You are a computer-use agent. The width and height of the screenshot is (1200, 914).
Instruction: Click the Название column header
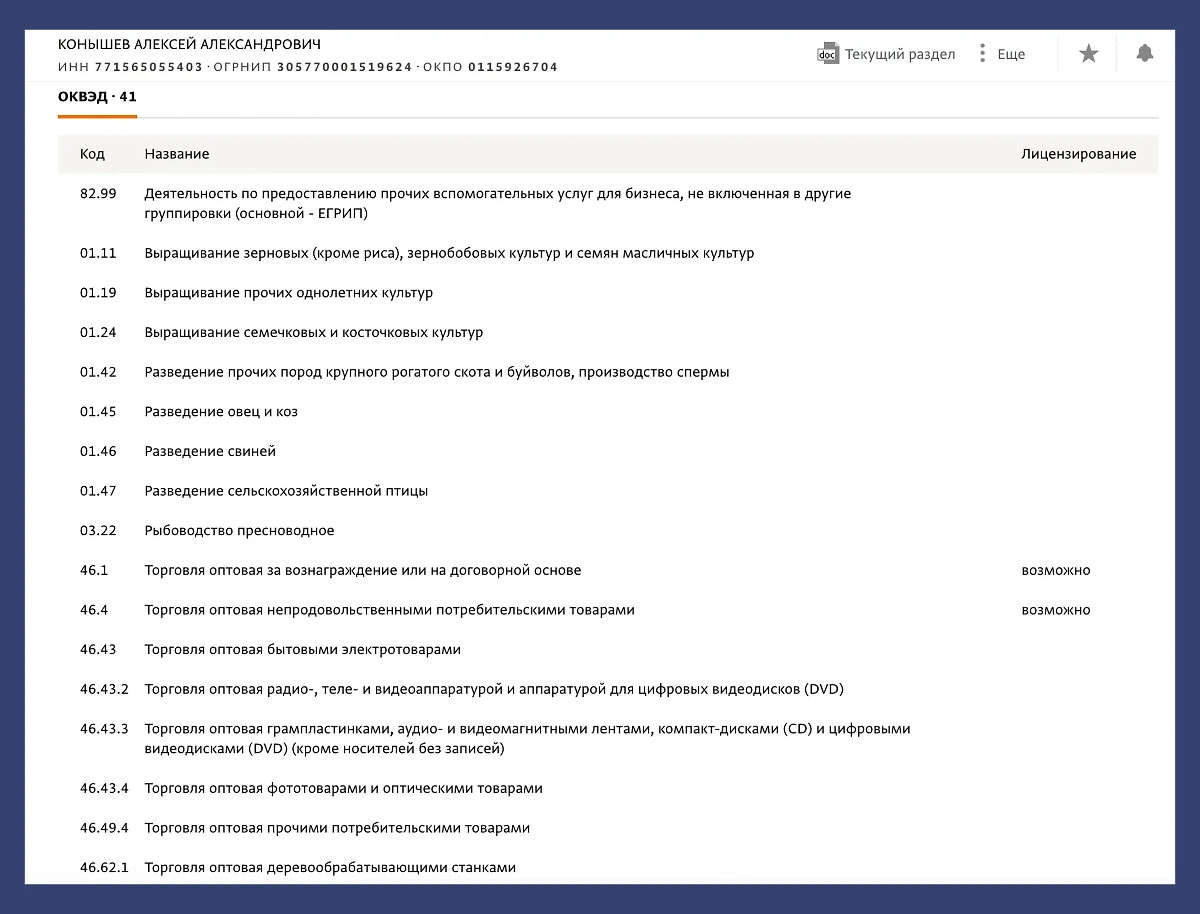(176, 154)
